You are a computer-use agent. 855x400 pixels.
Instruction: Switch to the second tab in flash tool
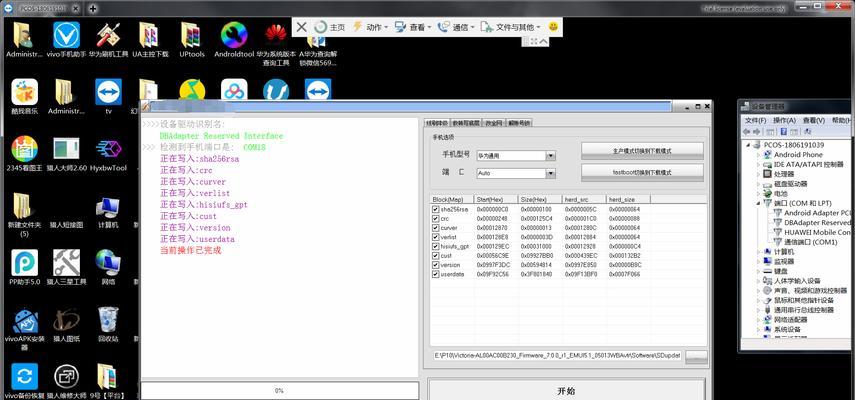click(x=466, y=123)
